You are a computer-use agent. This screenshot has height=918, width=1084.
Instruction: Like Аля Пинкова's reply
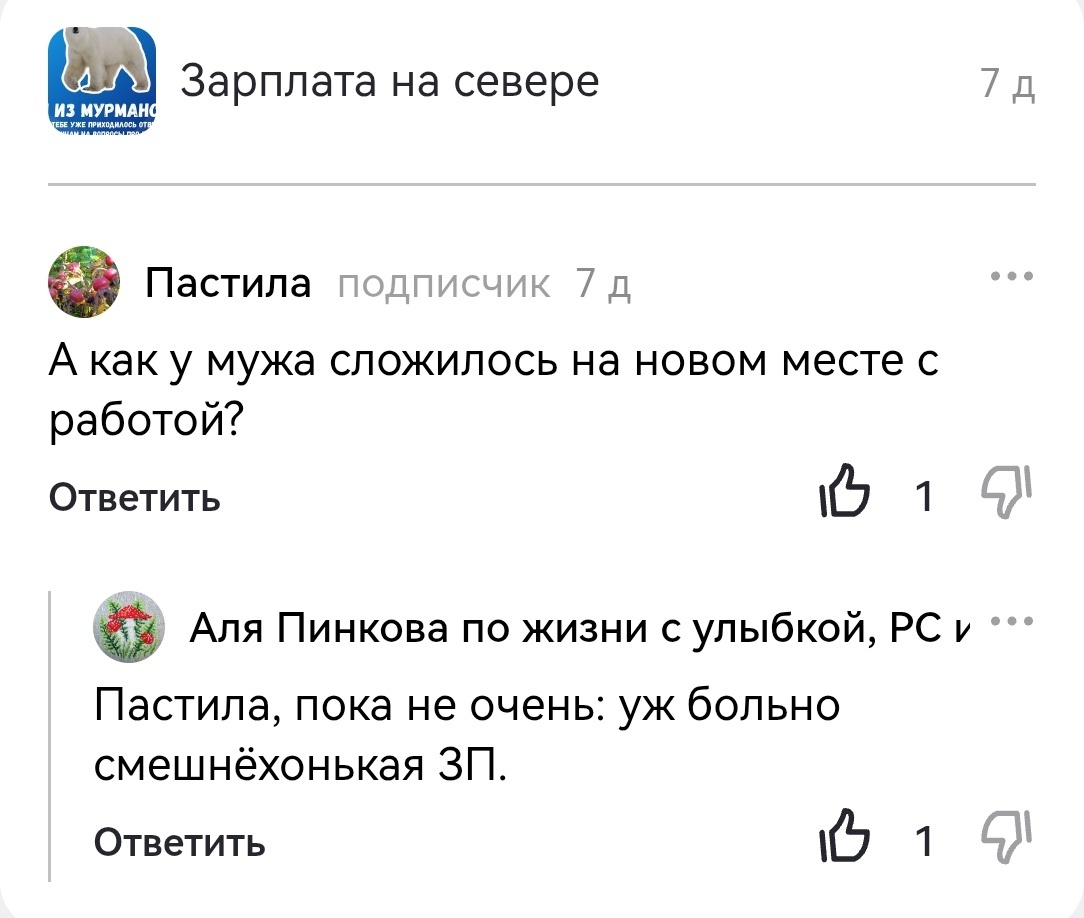[x=846, y=838]
